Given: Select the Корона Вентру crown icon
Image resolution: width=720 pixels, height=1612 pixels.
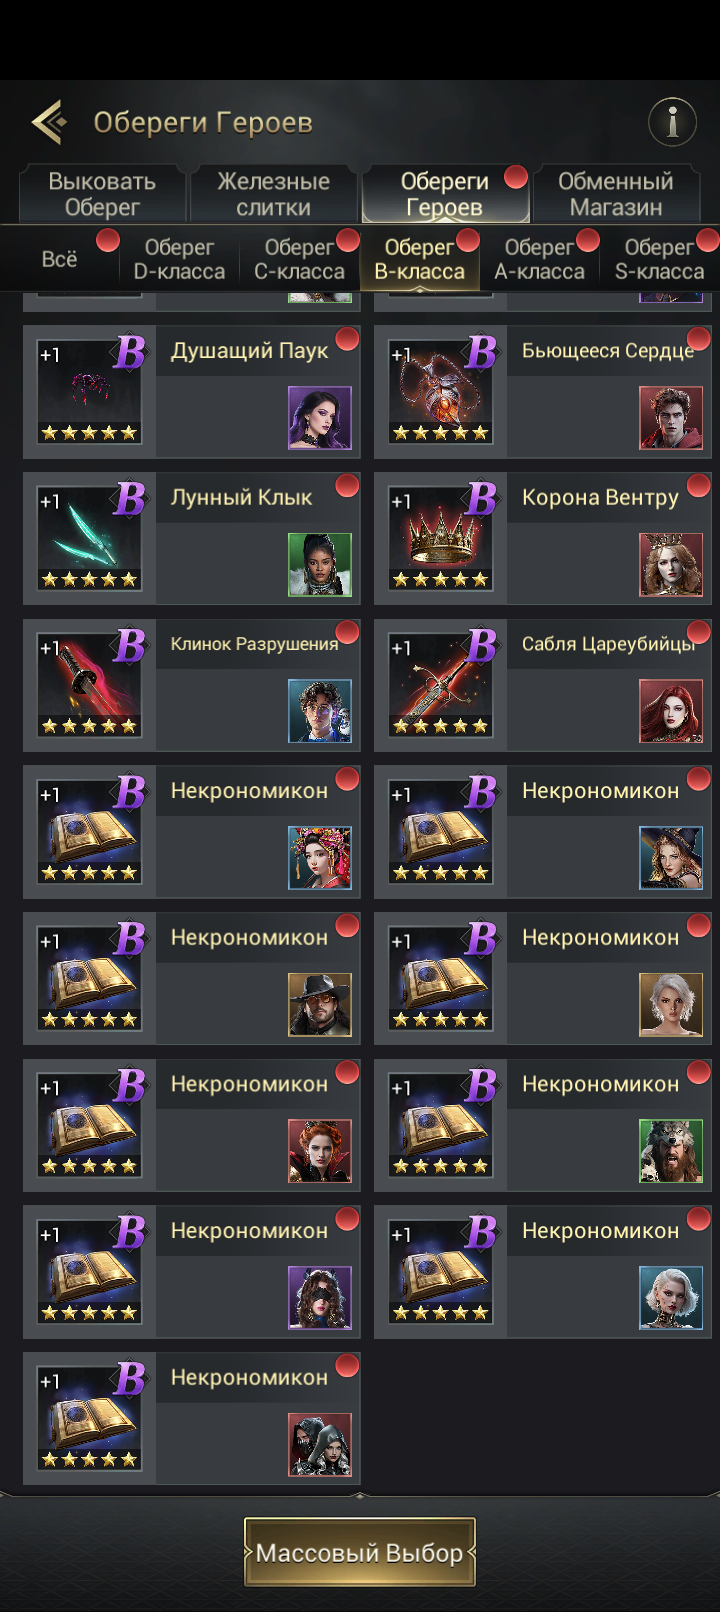Looking at the screenshot, I should pyautogui.click(x=441, y=538).
